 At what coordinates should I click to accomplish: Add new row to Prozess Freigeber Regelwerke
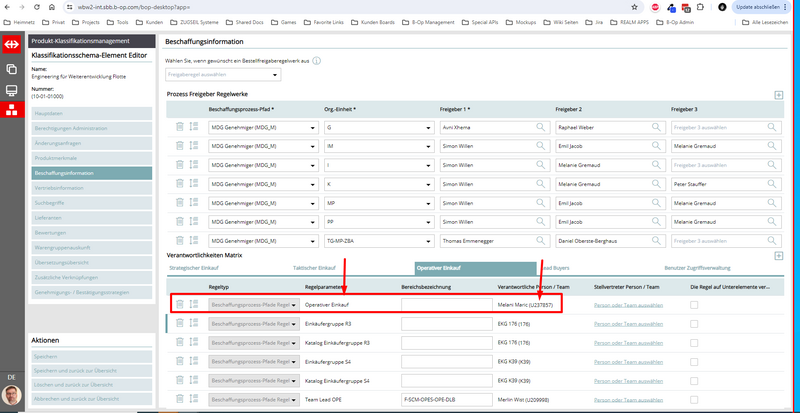pos(779,94)
